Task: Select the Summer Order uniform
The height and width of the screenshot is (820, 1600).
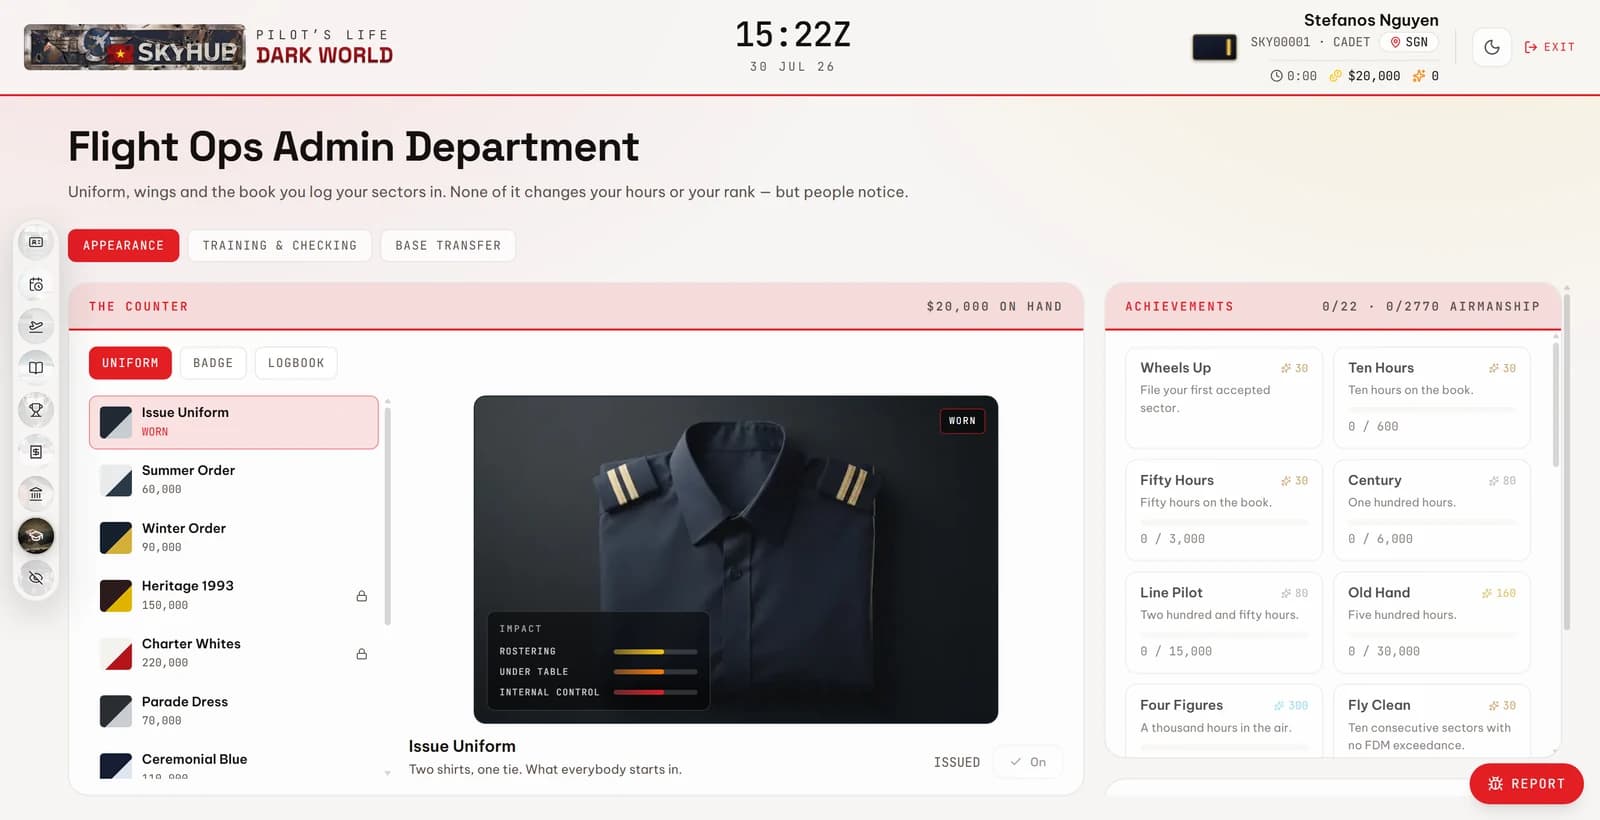Action: (x=234, y=480)
